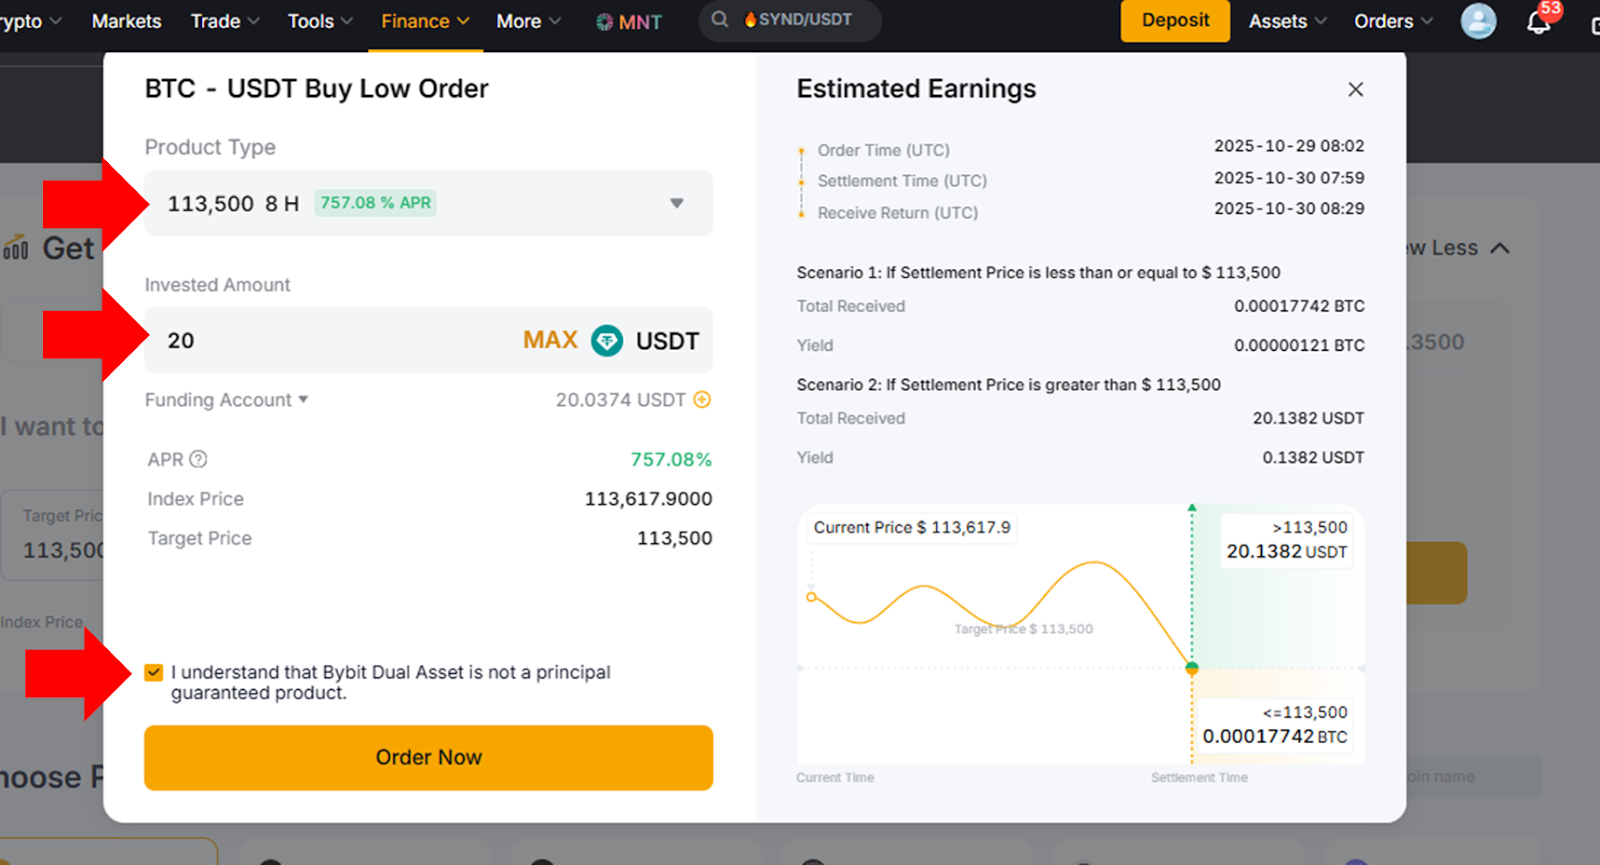Click the search magnifier icon
The image size is (1600, 865).
719,19
